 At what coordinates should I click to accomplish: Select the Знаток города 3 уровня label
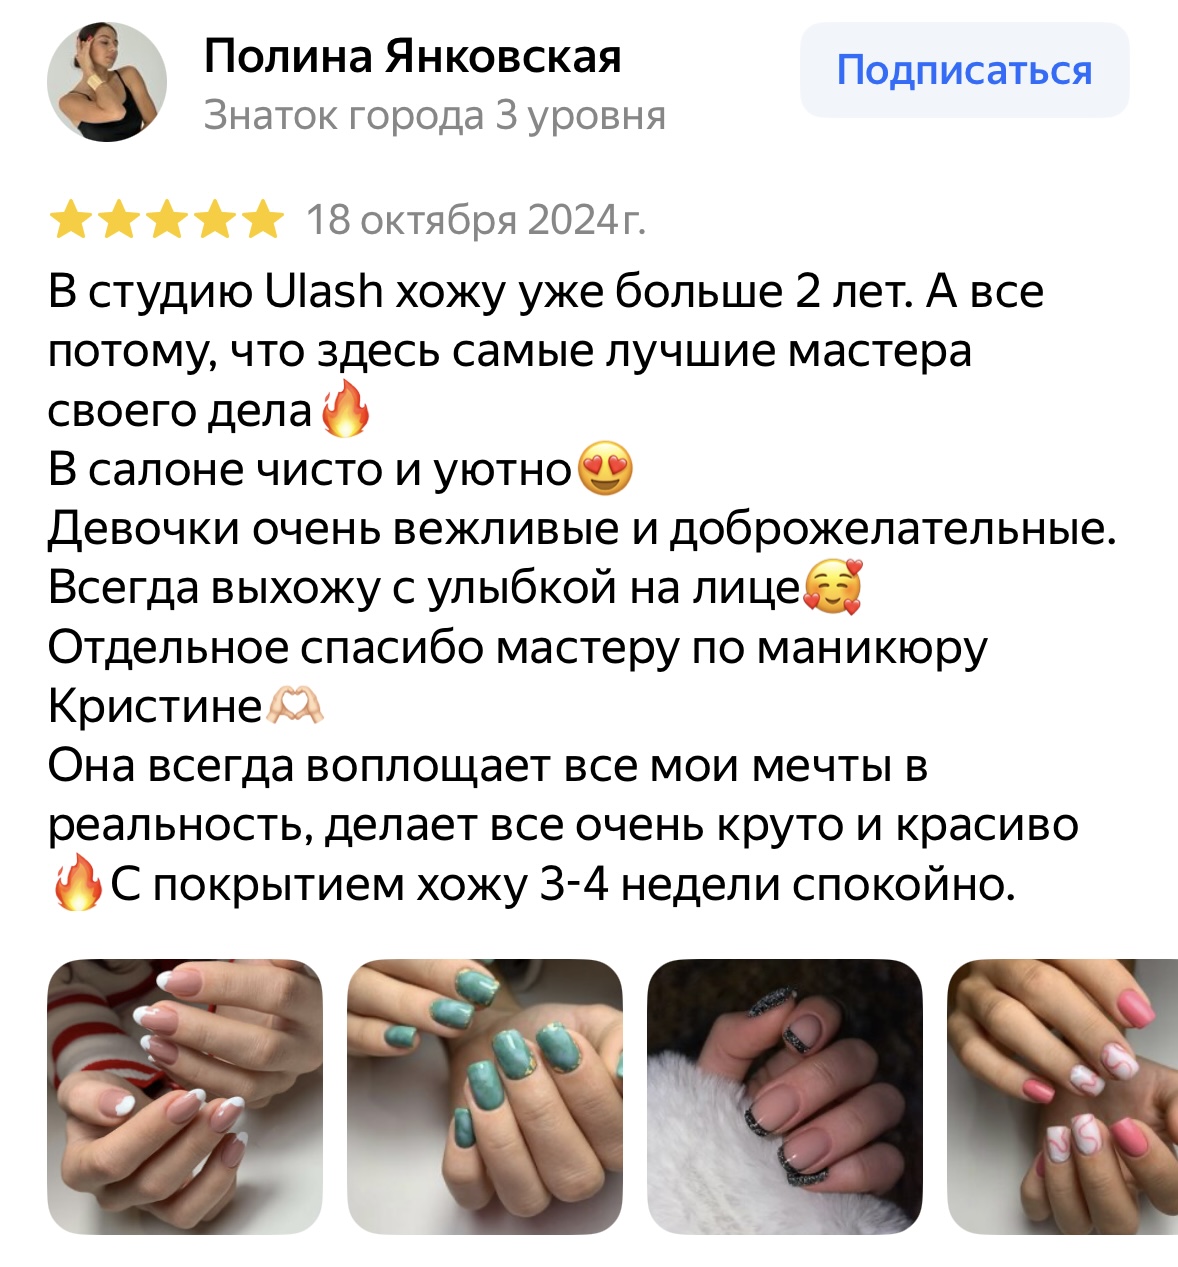(435, 116)
